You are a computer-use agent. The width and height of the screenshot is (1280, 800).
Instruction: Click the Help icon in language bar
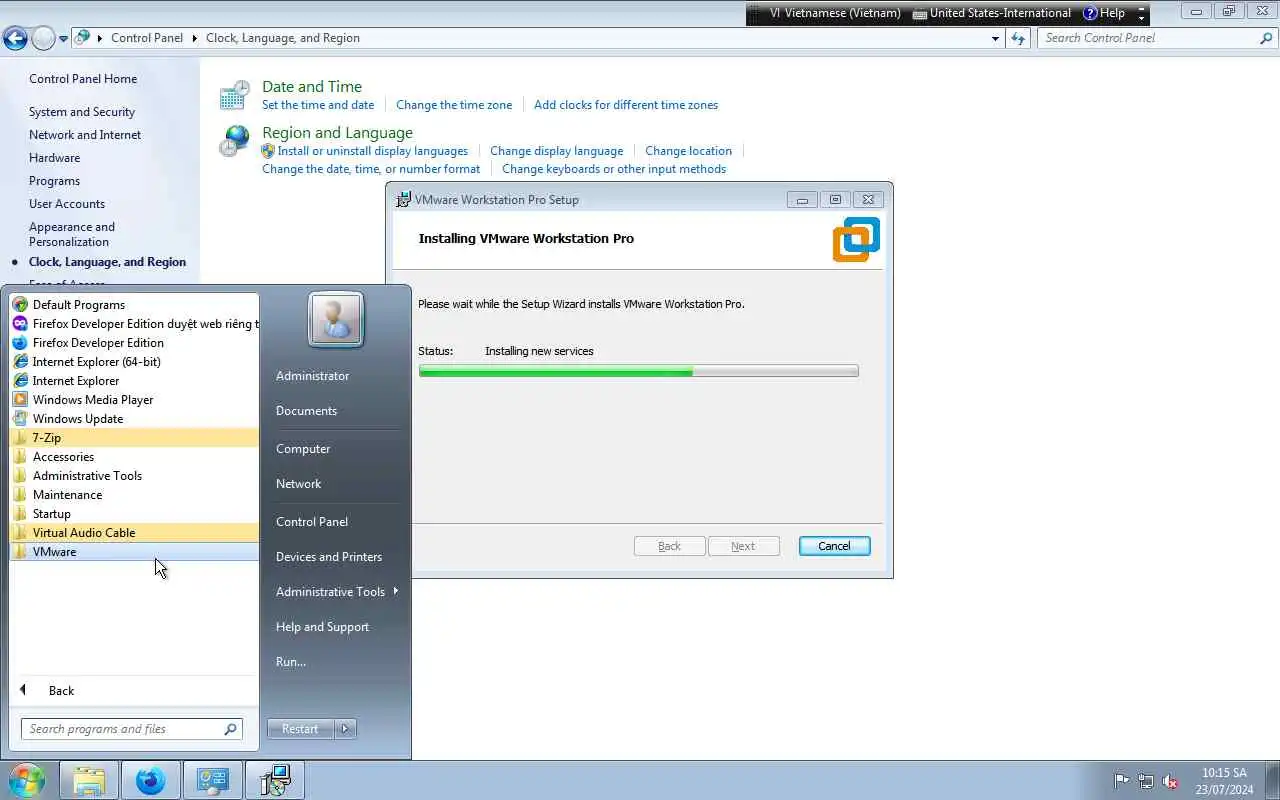point(1090,13)
